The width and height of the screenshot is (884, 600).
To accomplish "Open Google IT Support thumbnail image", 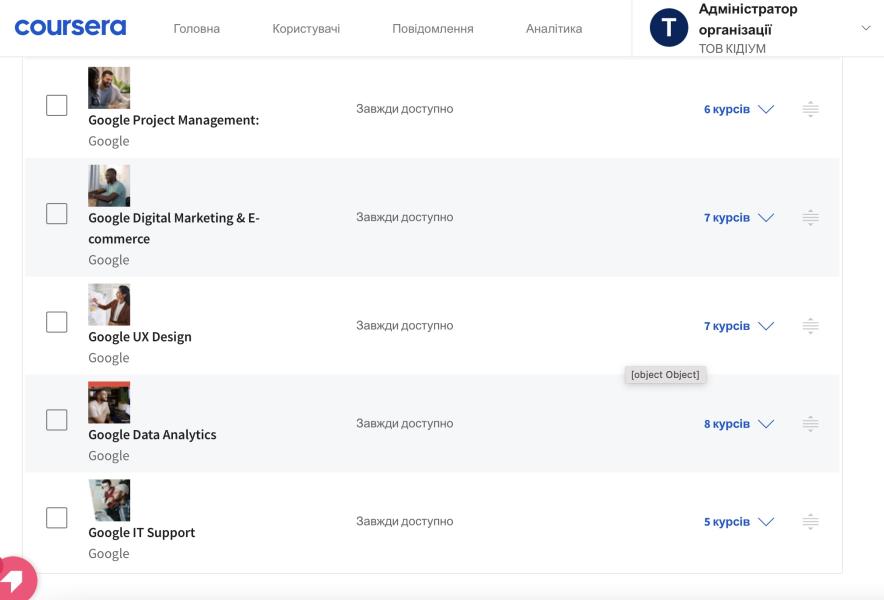I will click(x=109, y=500).
